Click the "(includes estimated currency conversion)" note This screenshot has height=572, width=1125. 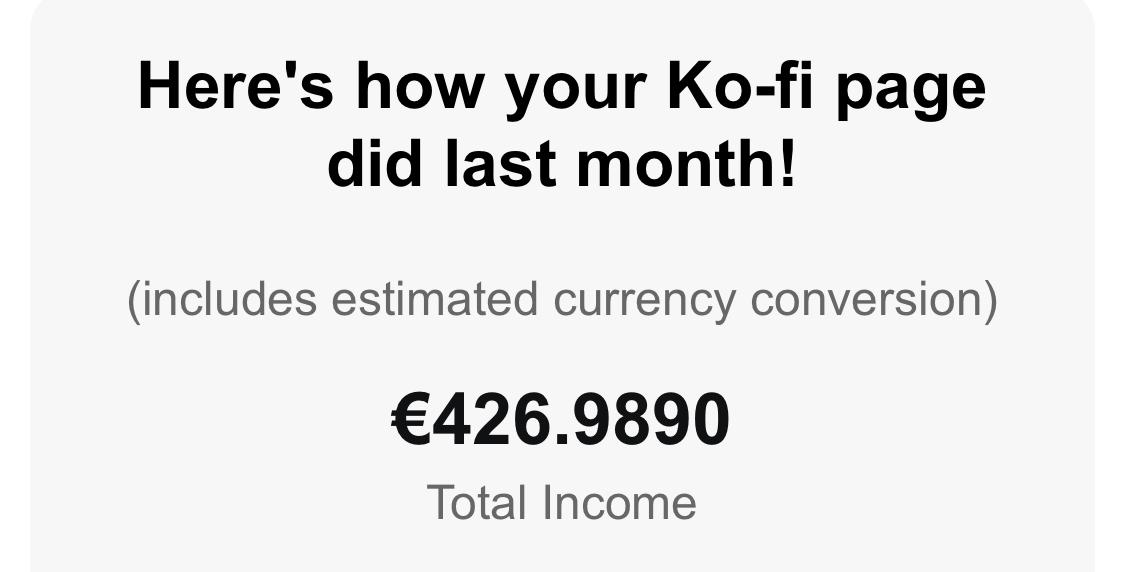pyautogui.click(x=562, y=299)
